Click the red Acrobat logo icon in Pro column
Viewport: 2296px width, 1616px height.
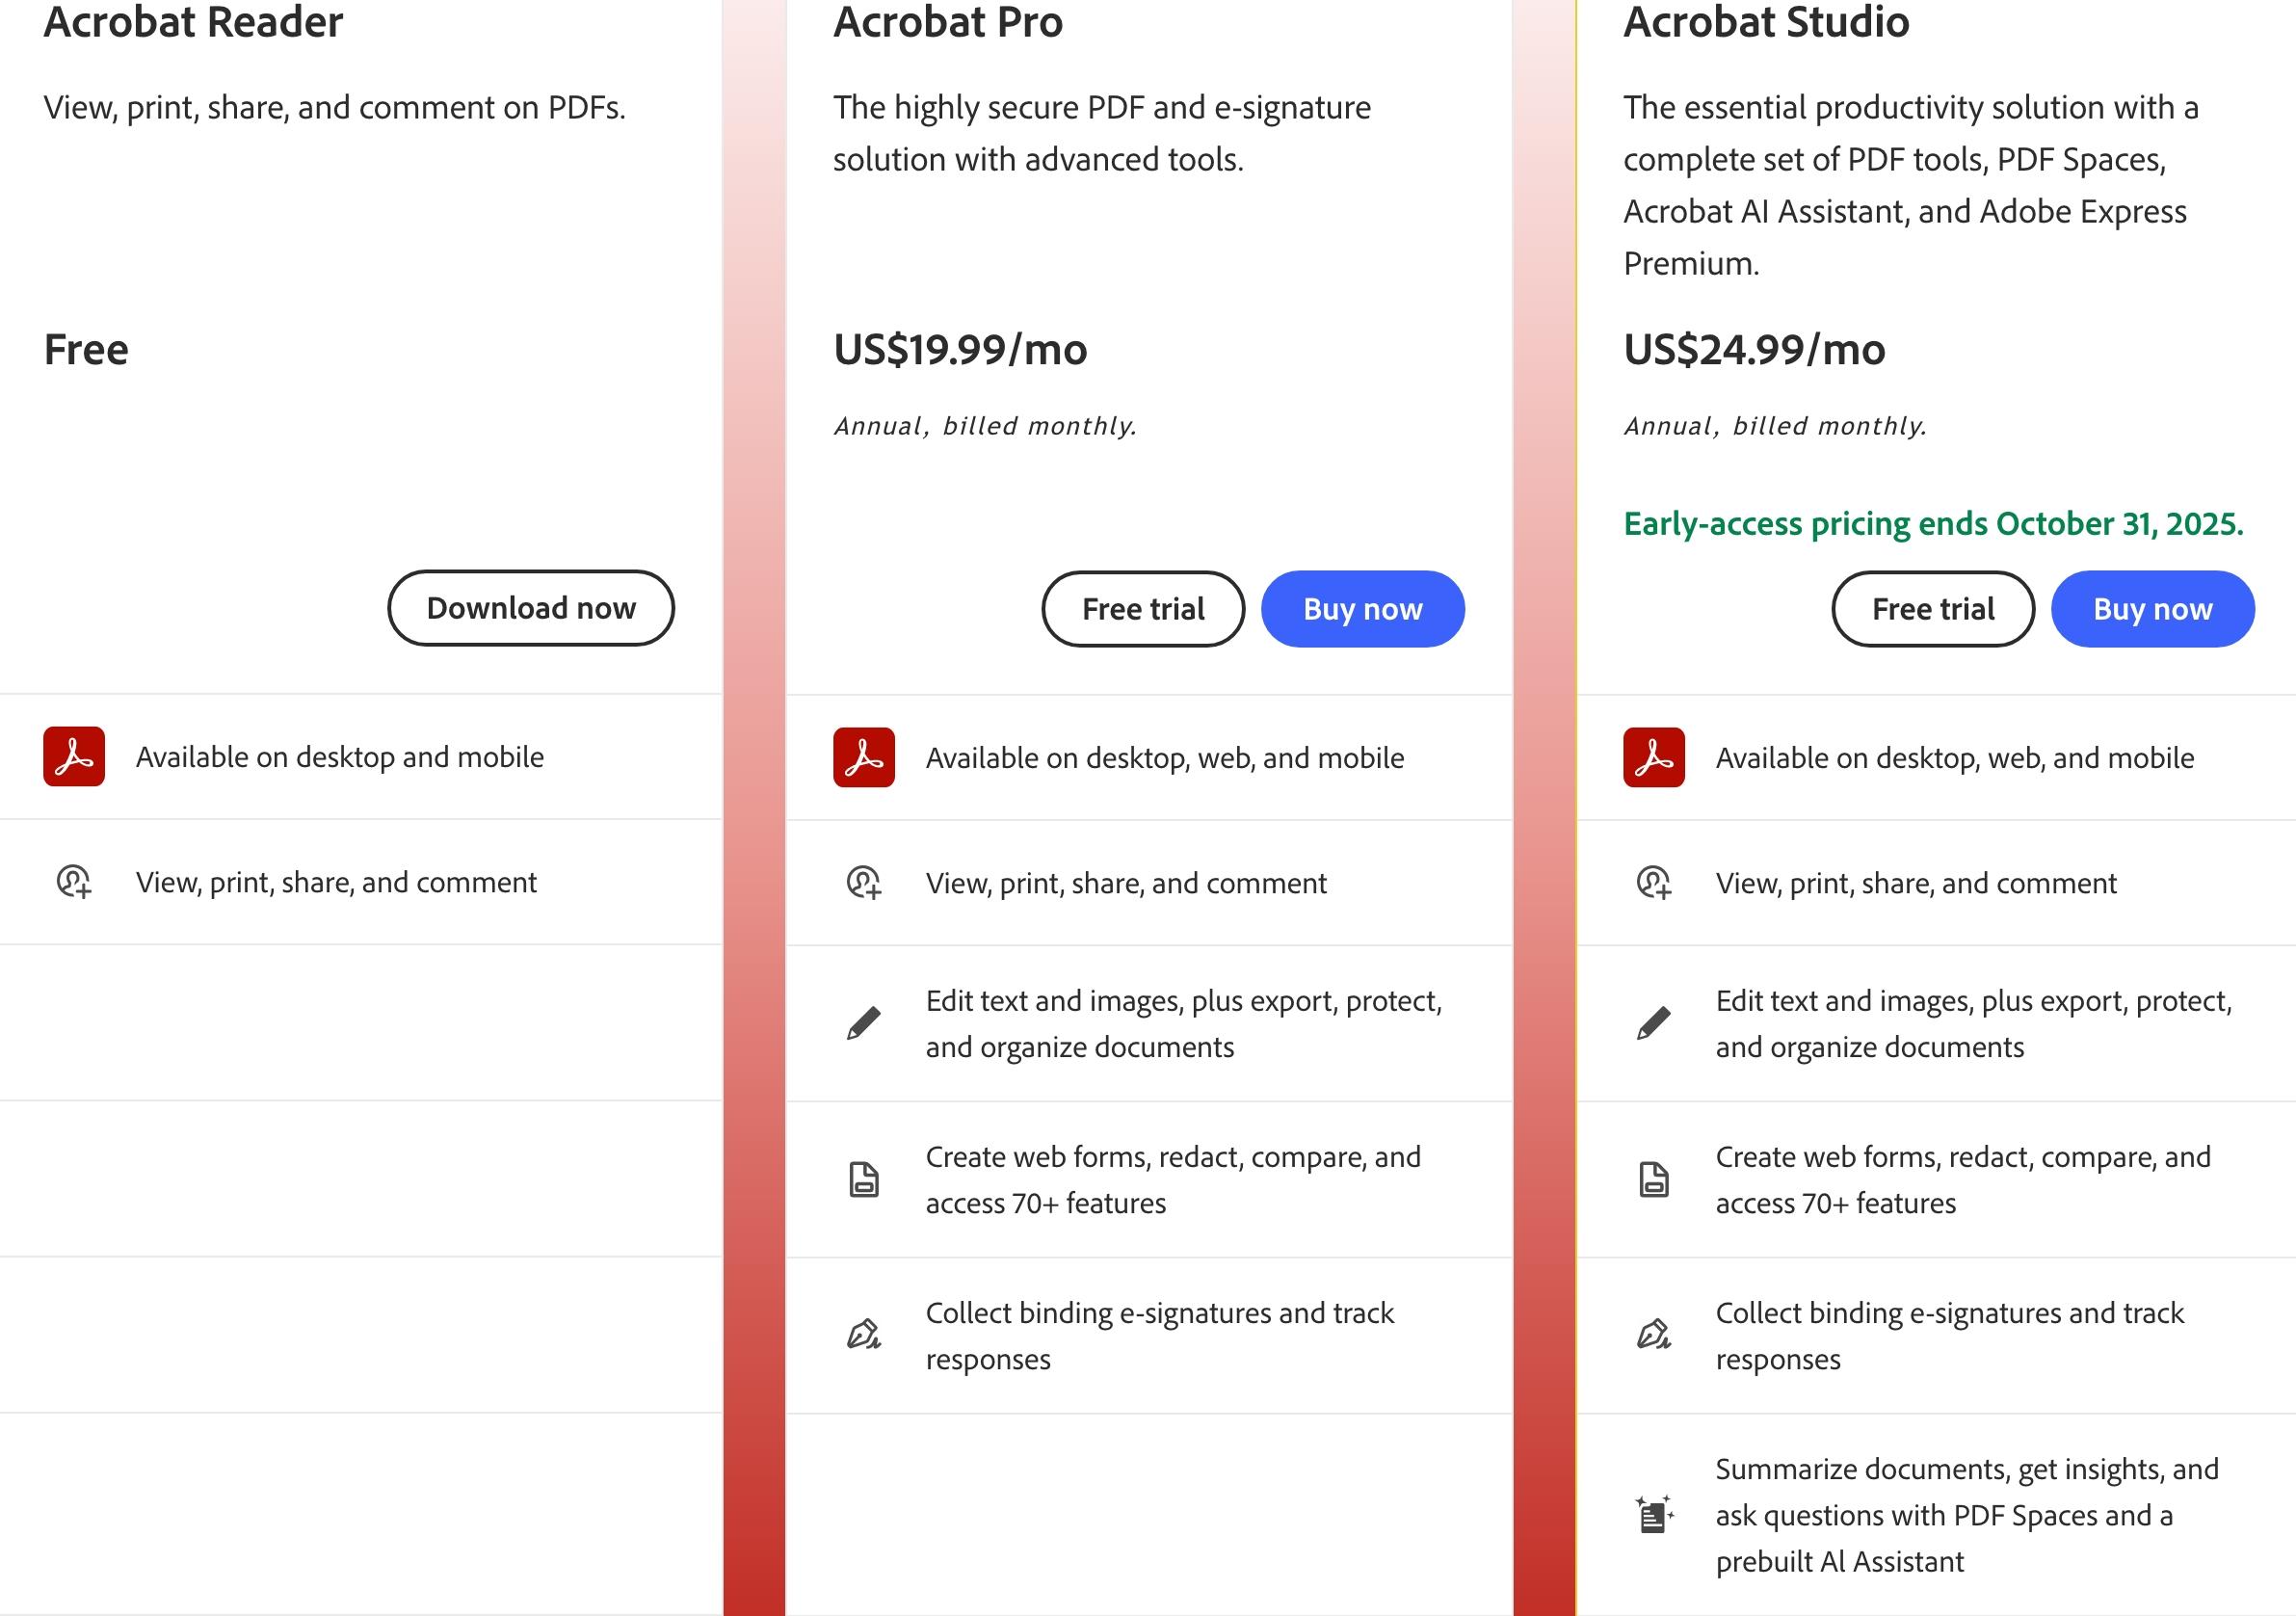tap(864, 757)
